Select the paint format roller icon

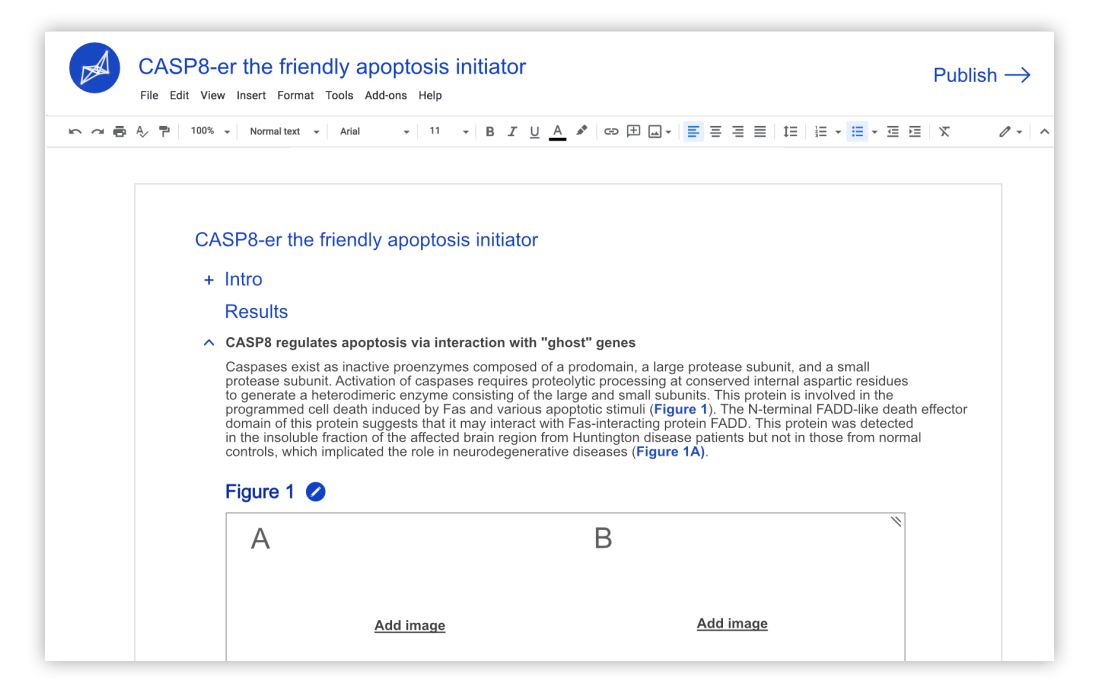point(164,132)
